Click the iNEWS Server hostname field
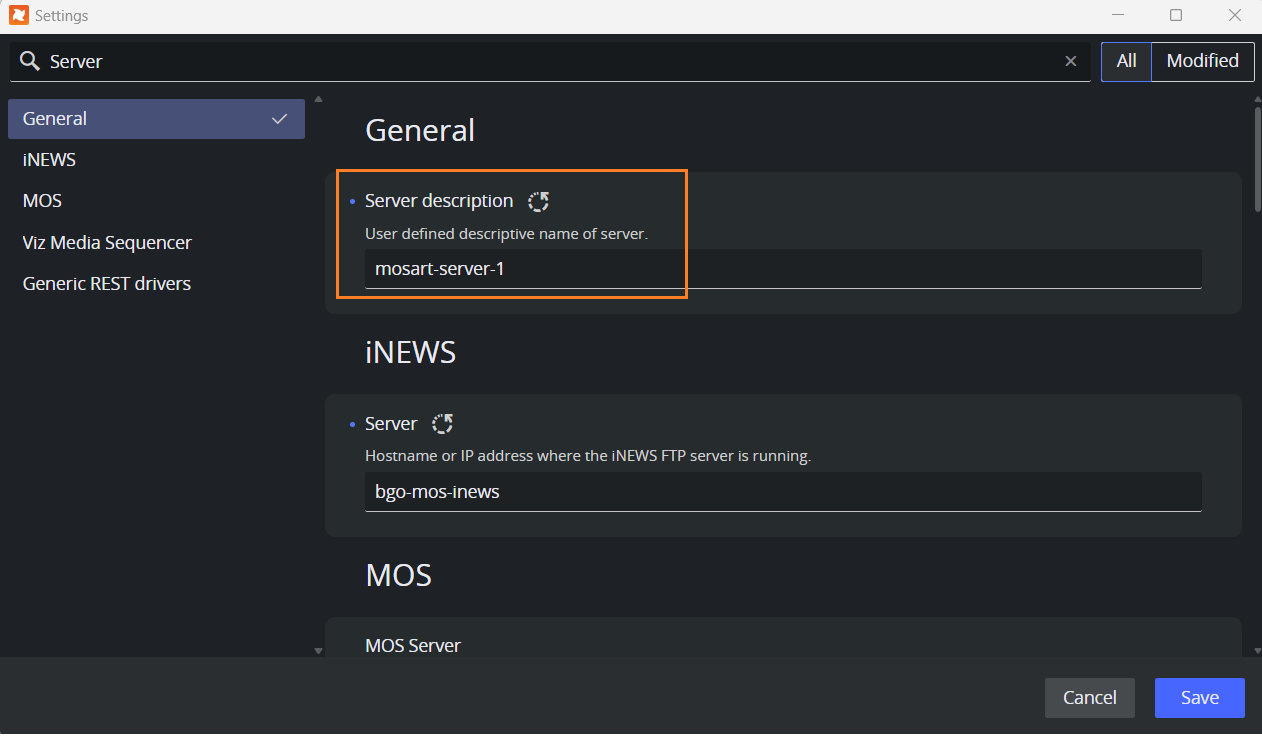 pyautogui.click(x=782, y=492)
